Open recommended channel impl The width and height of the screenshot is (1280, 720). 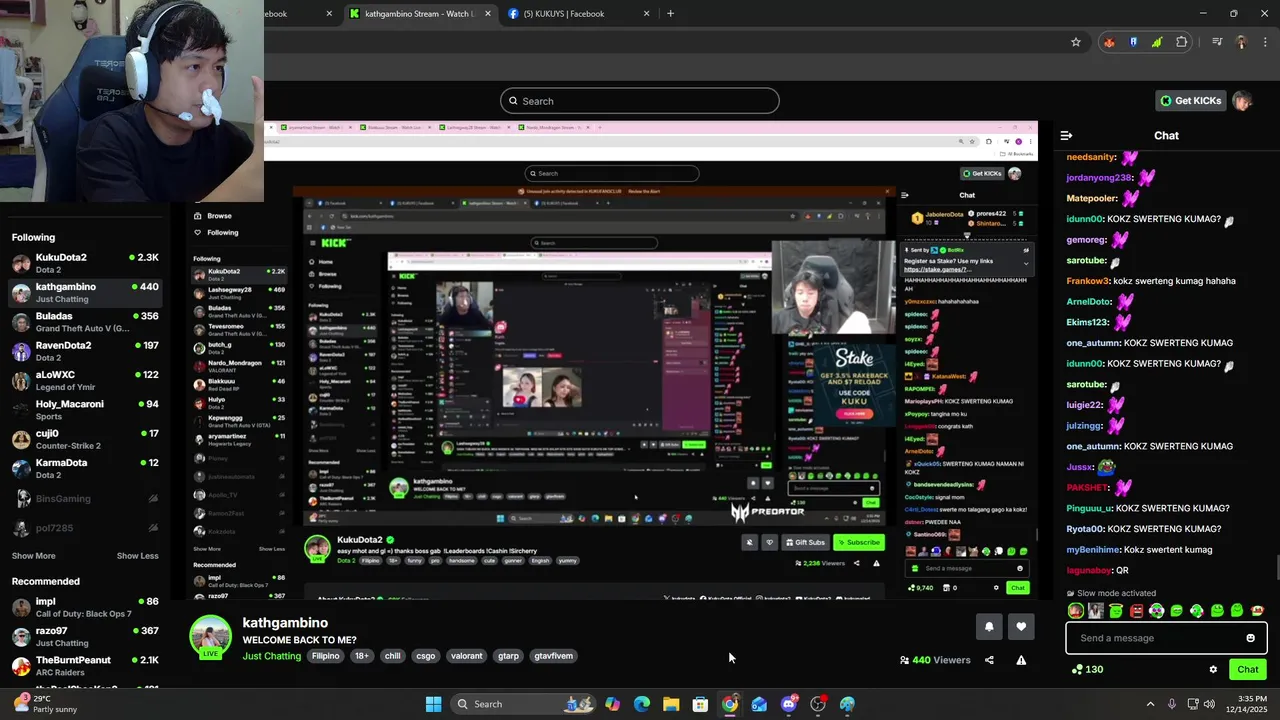85,607
